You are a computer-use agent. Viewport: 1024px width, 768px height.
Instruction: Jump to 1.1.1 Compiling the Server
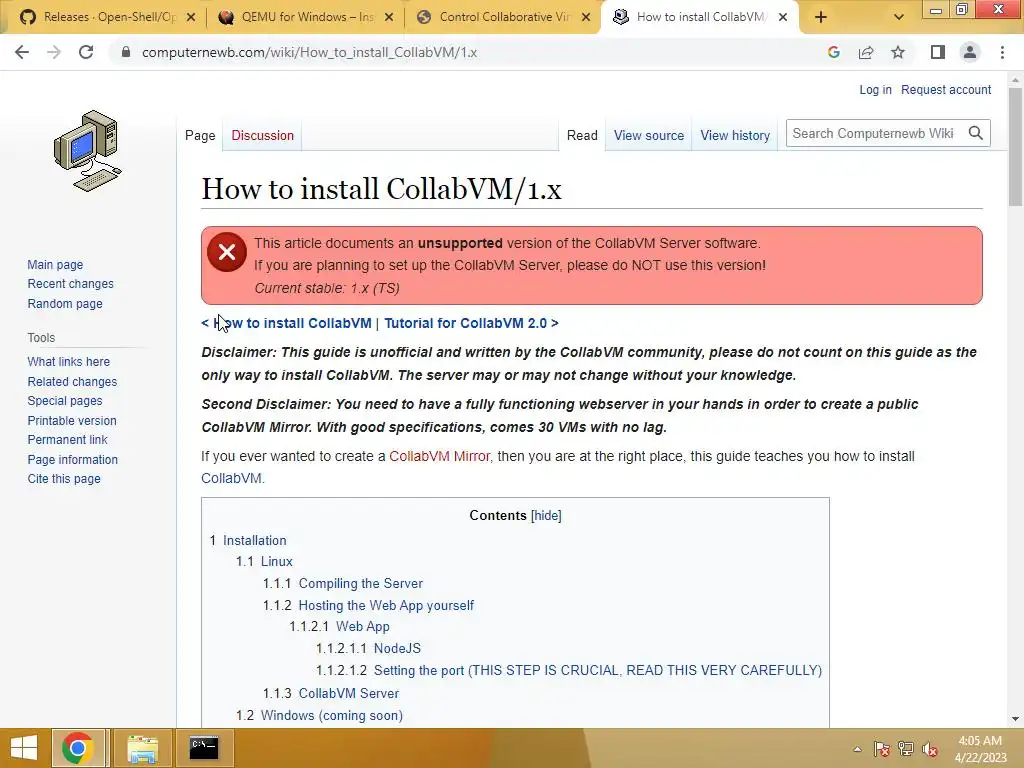(x=360, y=583)
